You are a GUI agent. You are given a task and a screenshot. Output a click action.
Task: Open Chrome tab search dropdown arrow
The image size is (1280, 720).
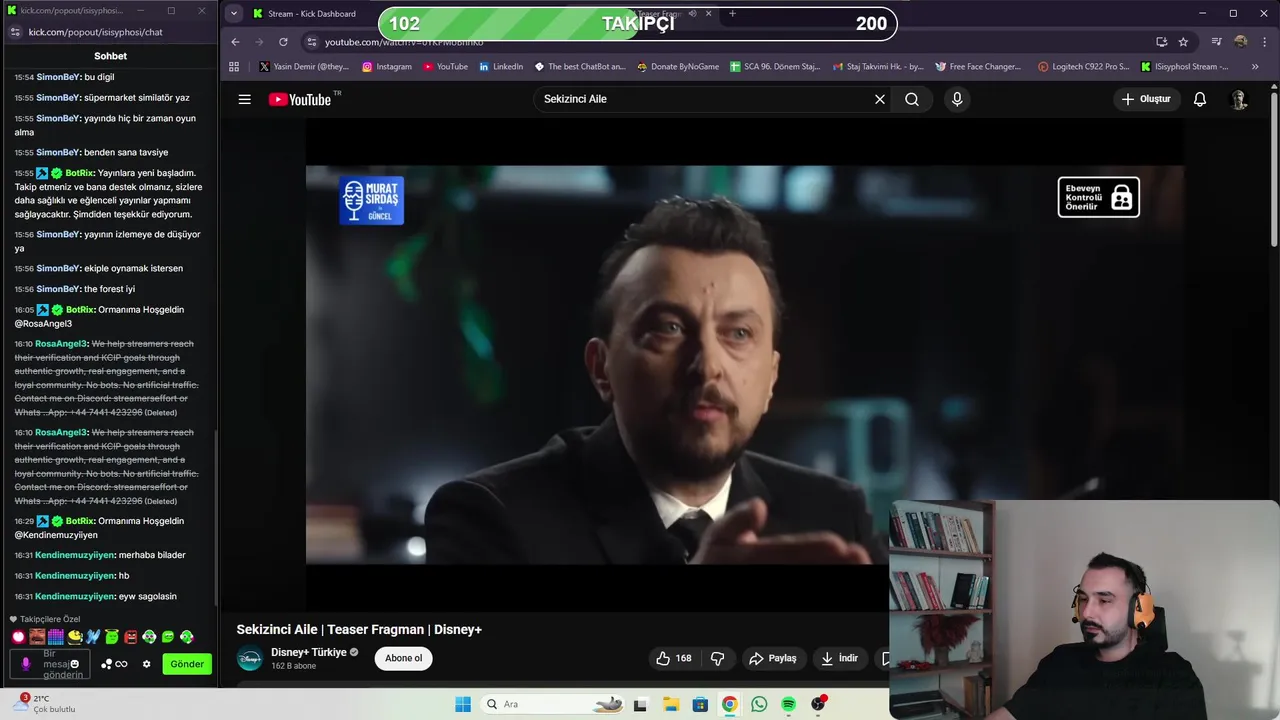point(233,13)
